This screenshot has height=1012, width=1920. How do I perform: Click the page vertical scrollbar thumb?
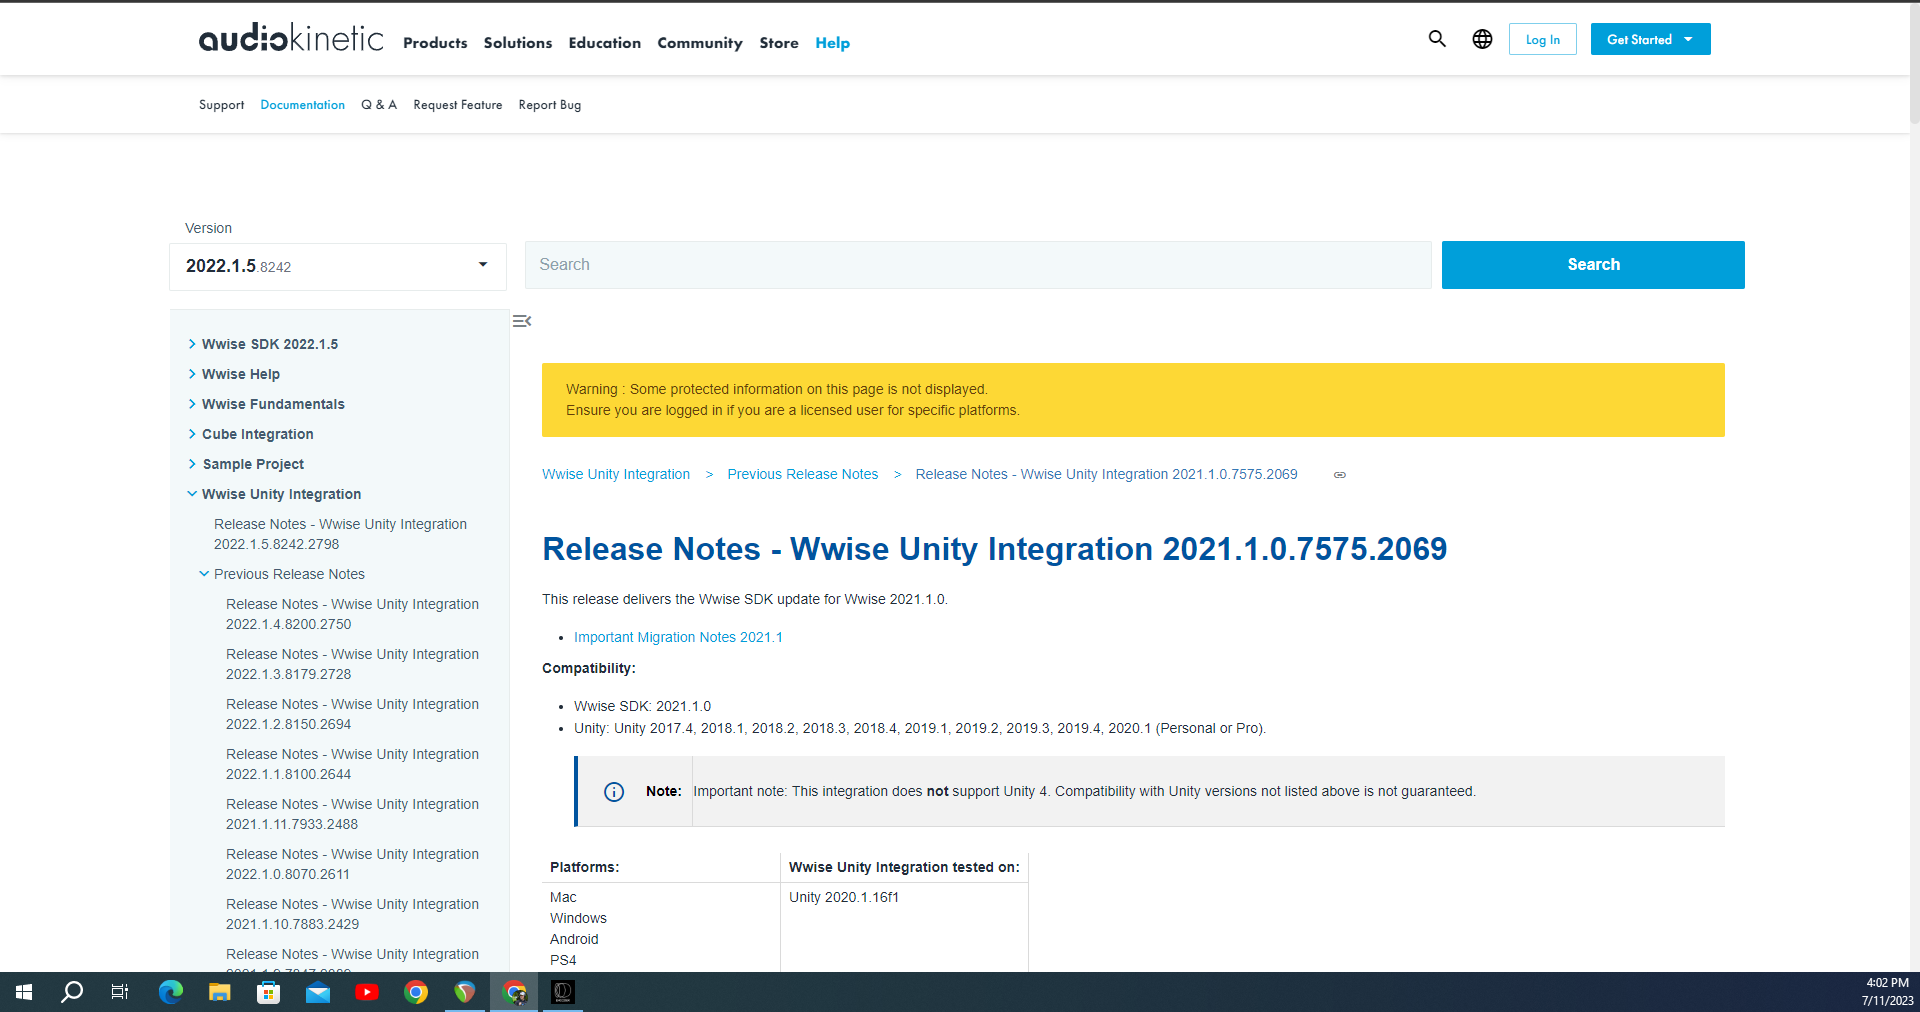tap(1914, 62)
